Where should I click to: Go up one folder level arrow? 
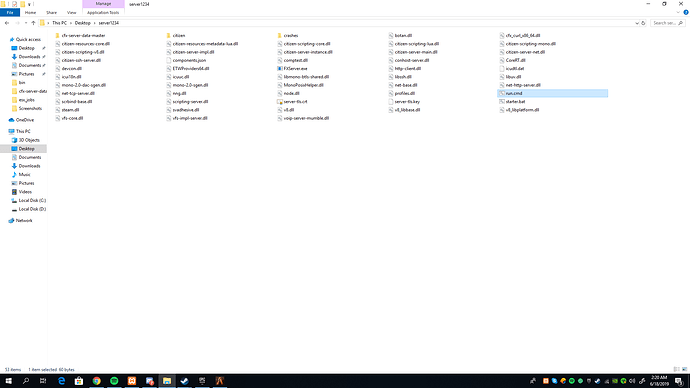tap(33, 23)
